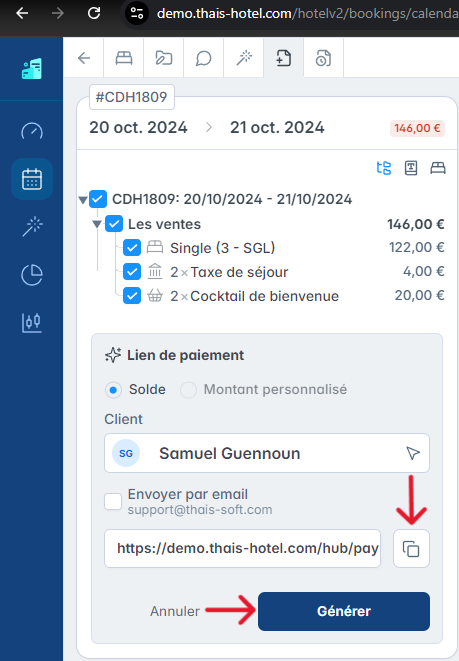Screen dimensions: 459x661
Task: Click the Annuler link
Action: 175,611
